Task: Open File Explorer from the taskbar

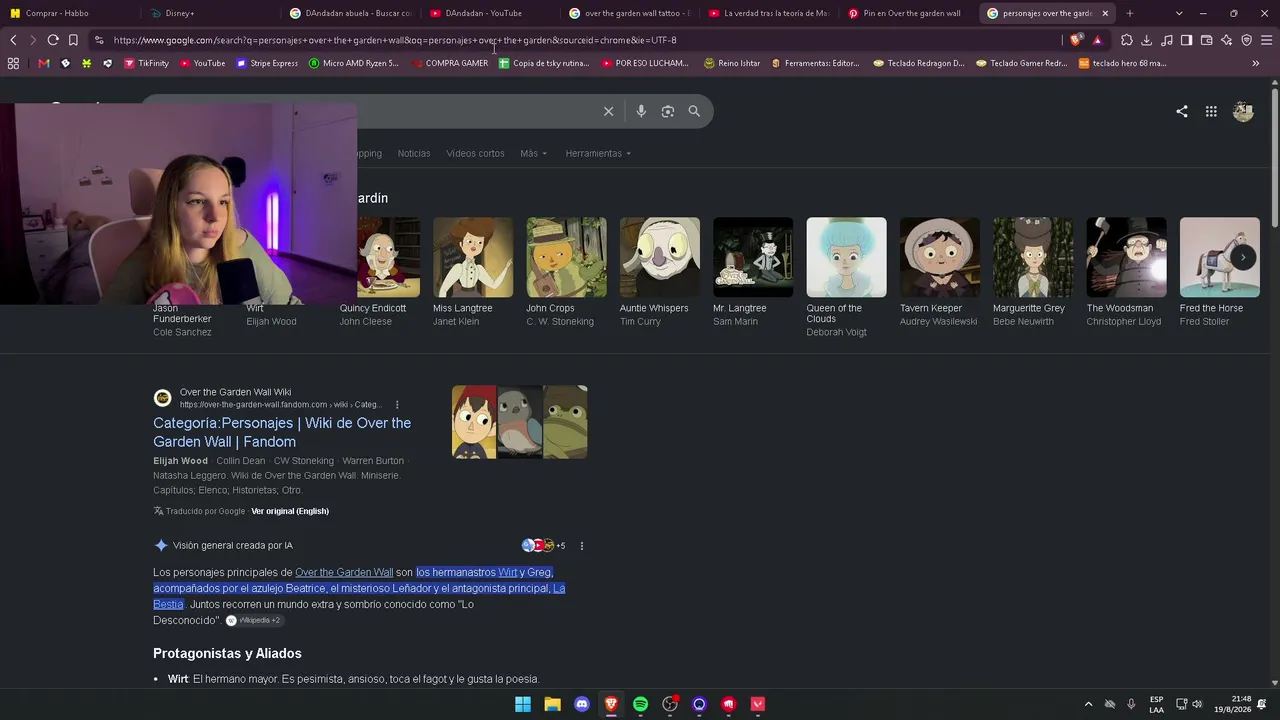Action: (552, 704)
